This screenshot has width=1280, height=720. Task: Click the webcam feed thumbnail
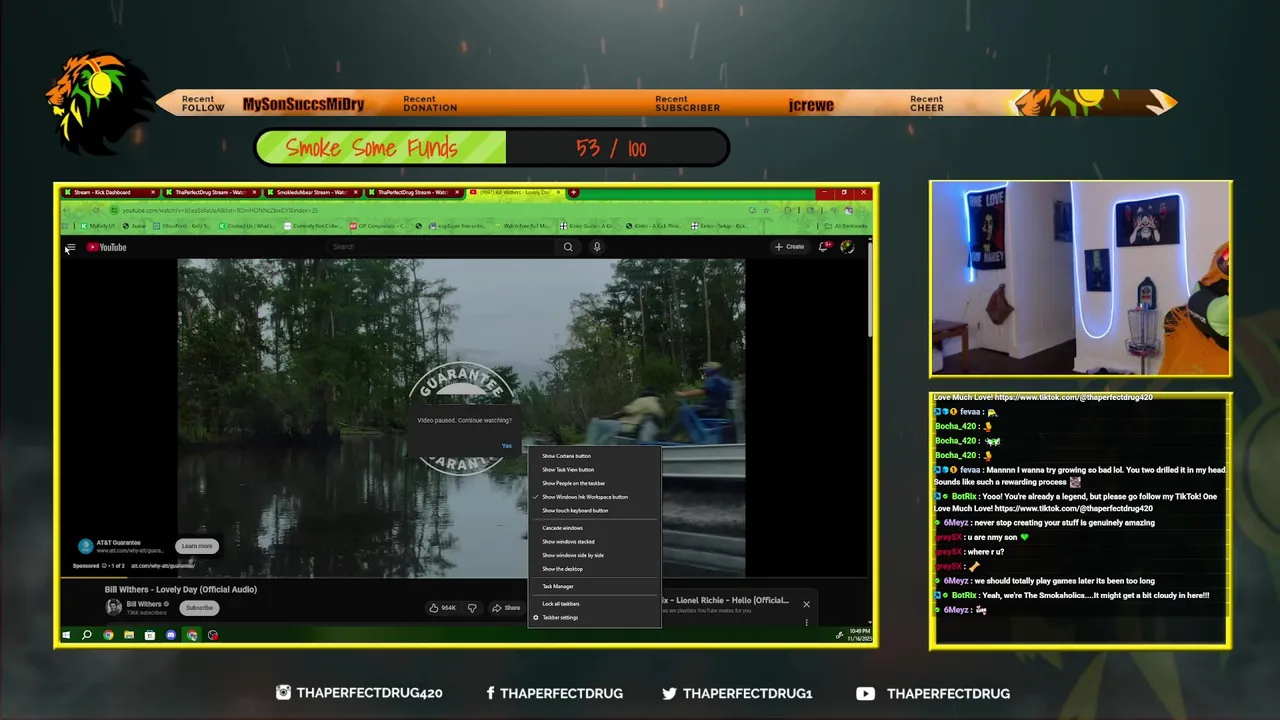pyautogui.click(x=1080, y=278)
